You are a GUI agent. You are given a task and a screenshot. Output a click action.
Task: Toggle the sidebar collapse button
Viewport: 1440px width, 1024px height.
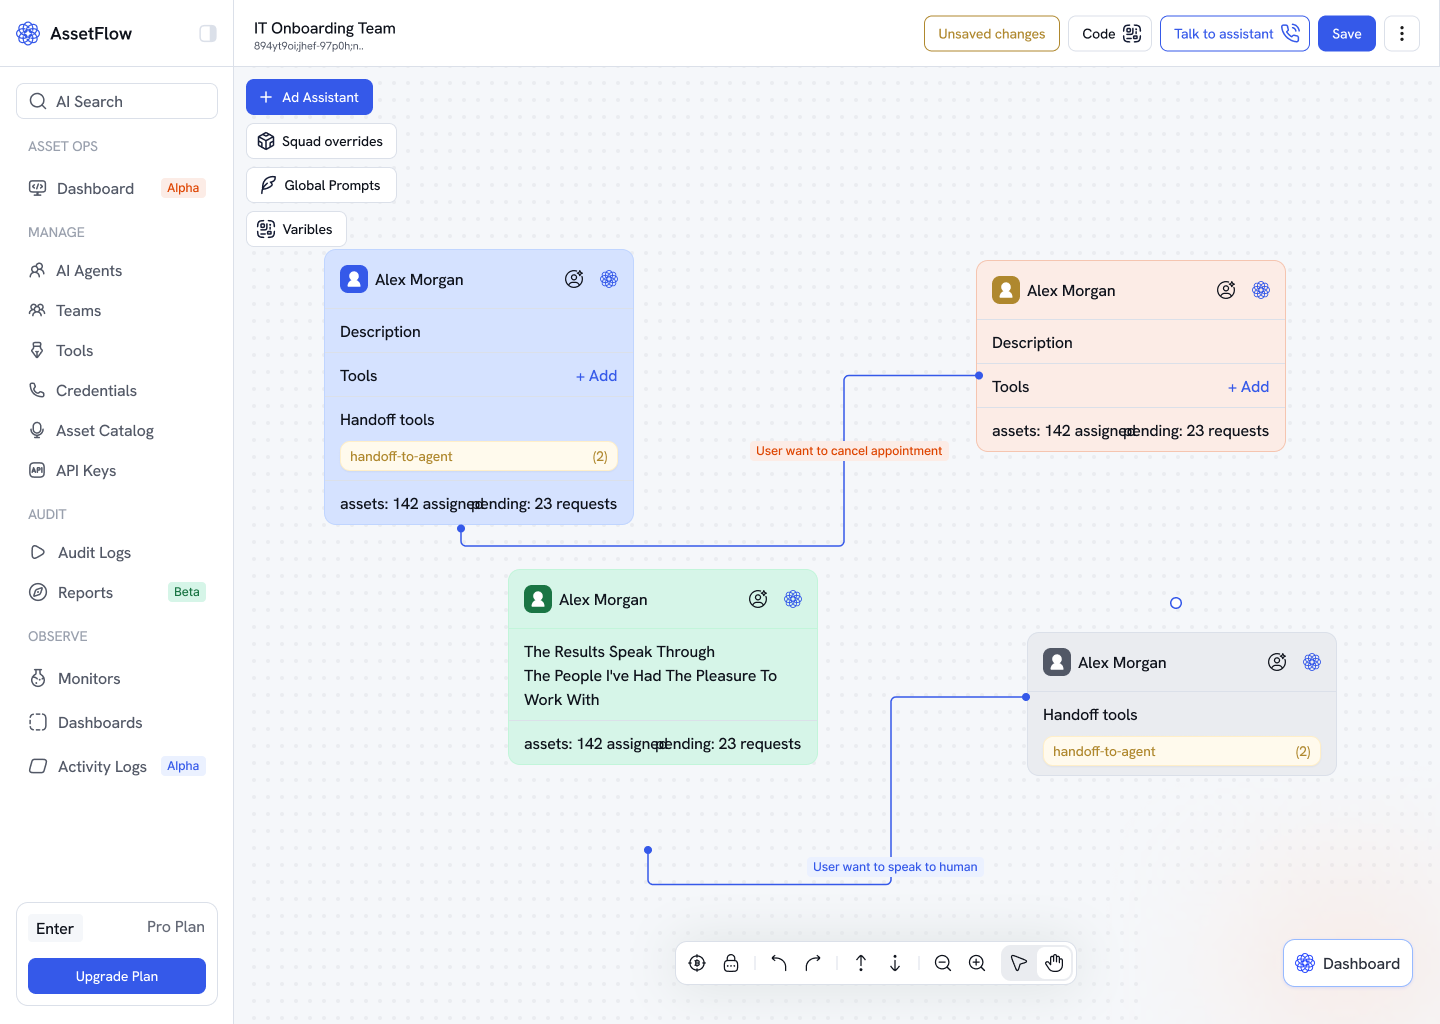click(208, 33)
